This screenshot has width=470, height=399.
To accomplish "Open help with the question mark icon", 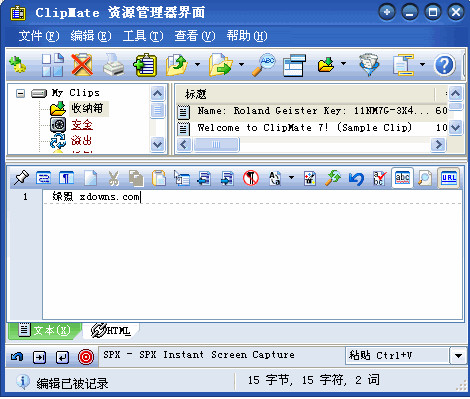I will click(444, 65).
